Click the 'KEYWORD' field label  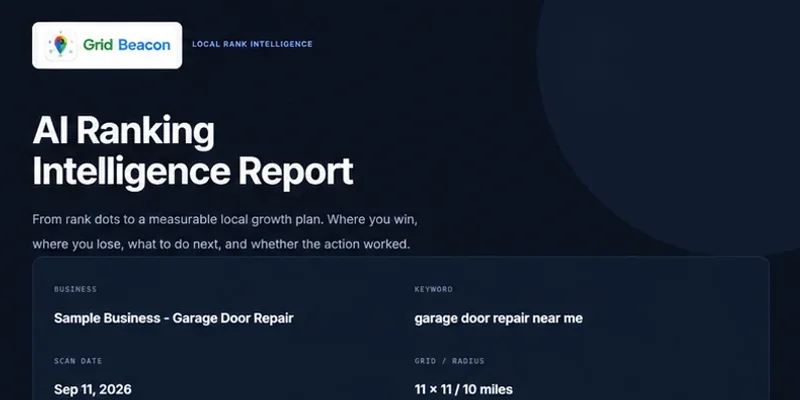click(x=434, y=289)
